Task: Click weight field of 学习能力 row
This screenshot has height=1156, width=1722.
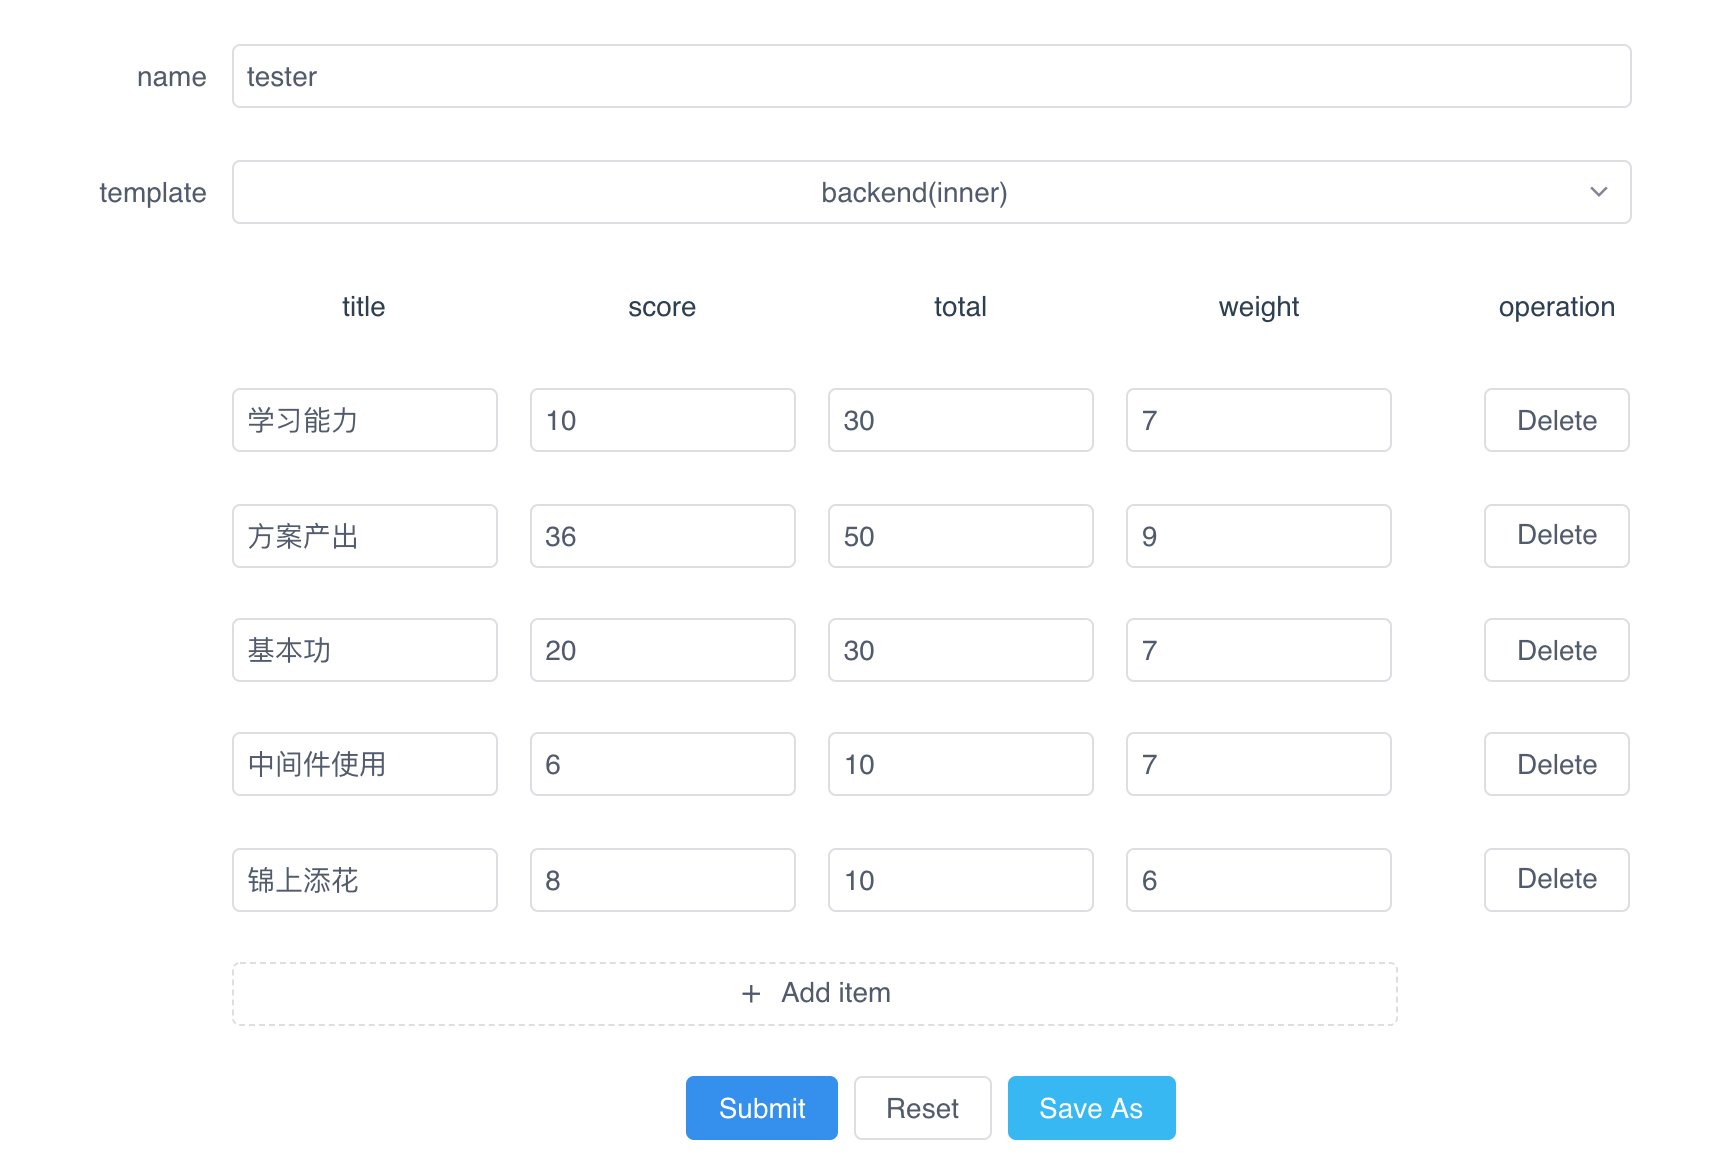Action: (1259, 420)
